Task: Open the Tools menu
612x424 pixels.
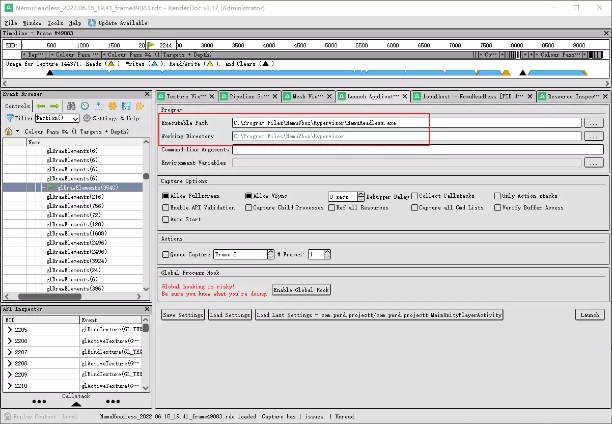Action: click(x=55, y=23)
